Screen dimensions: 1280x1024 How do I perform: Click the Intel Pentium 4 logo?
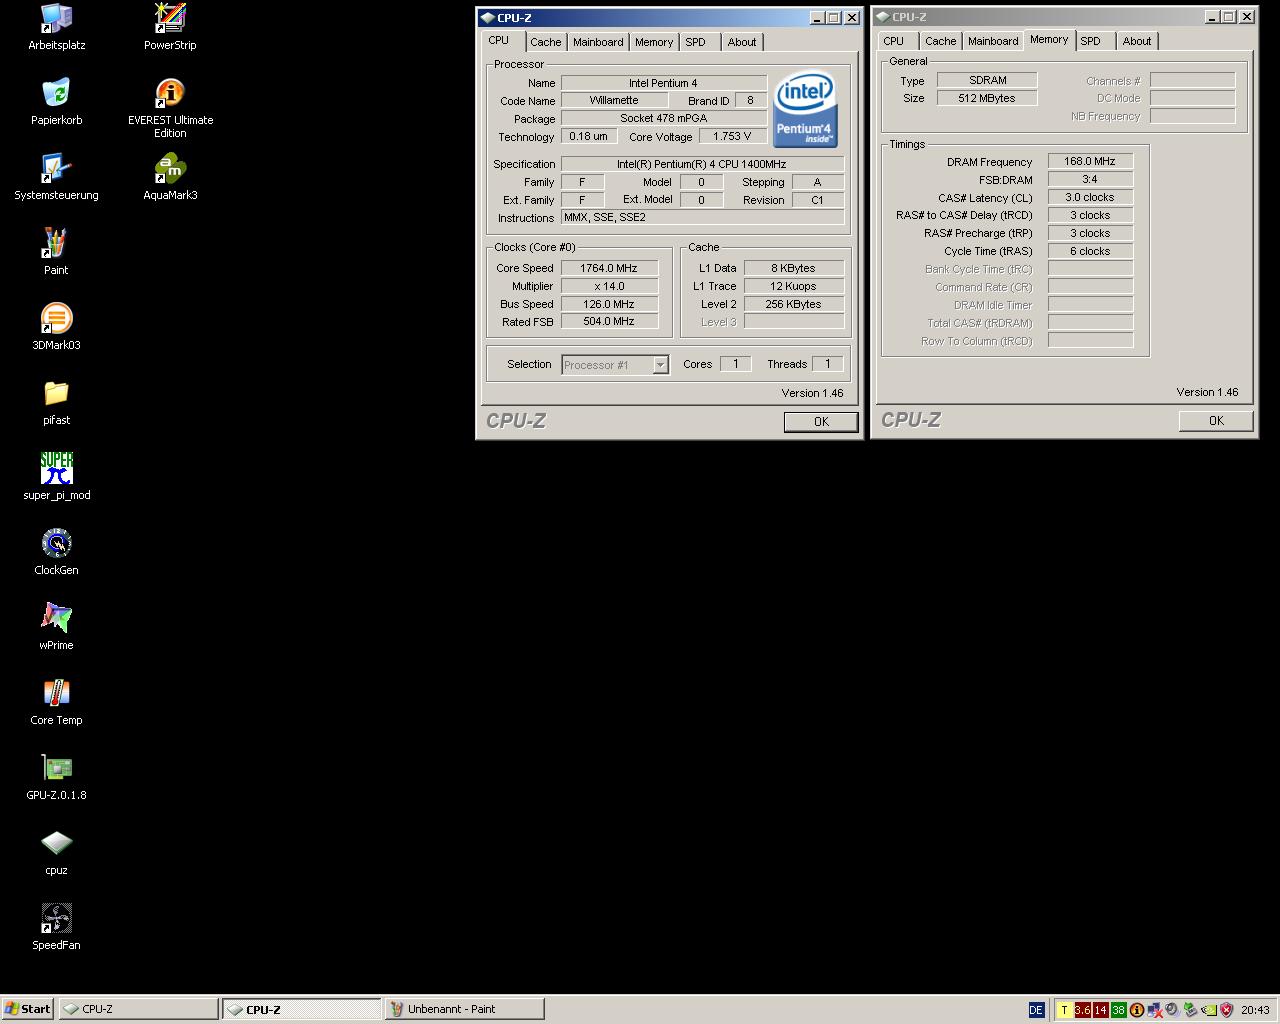tap(805, 108)
